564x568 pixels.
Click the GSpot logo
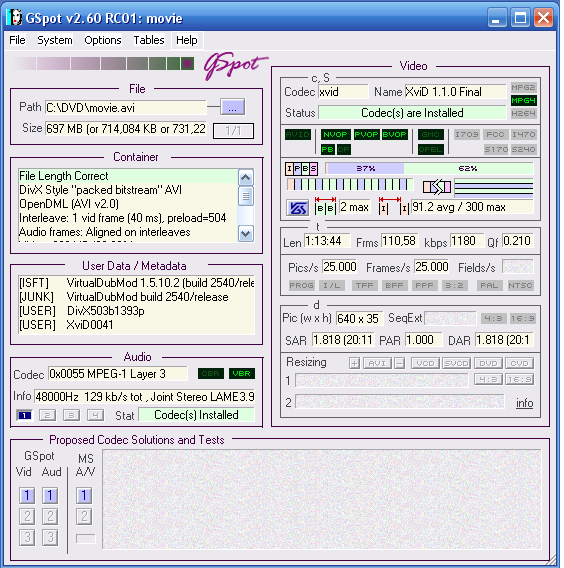point(235,66)
